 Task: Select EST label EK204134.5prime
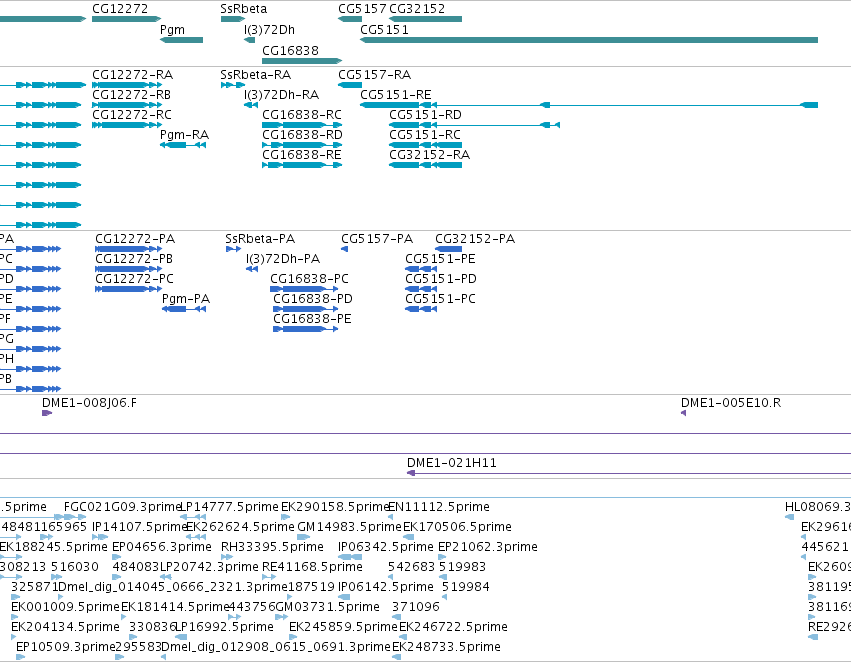pyautogui.click(x=65, y=627)
